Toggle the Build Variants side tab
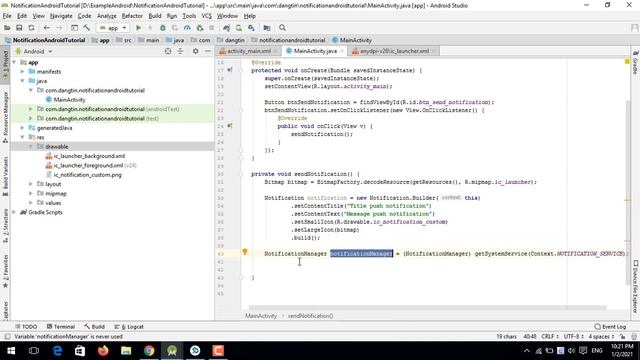Viewport: 640px width, 360px height. tap(5, 176)
